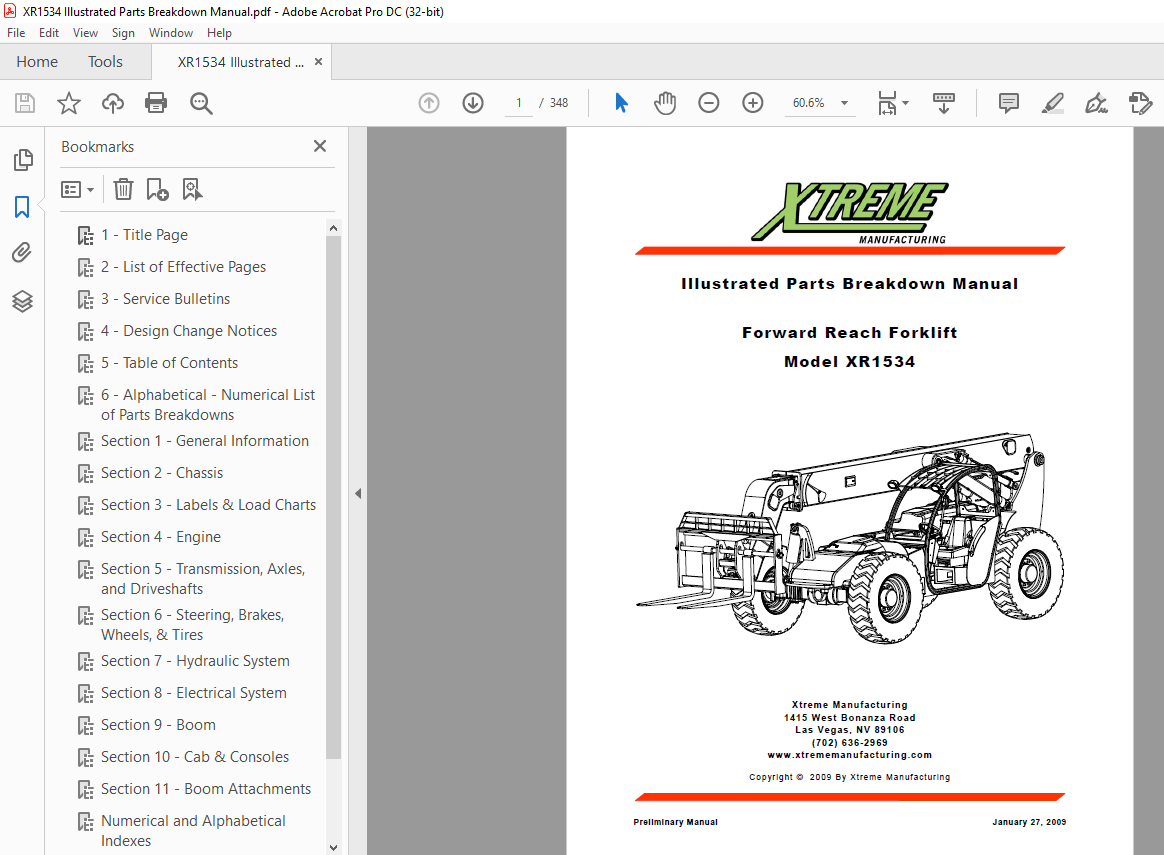Image resolution: width=1164 pixels, height=855 pixels.
Task: Jump to Section 6 - Steering, Brakes bookmark
Action: [193, 624]
